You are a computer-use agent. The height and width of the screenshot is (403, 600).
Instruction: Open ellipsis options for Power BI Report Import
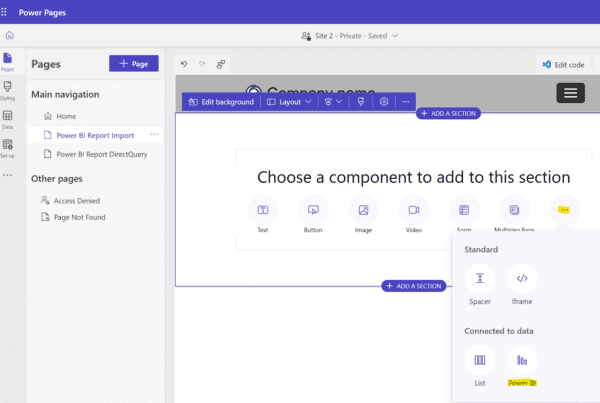pos(154,134)
